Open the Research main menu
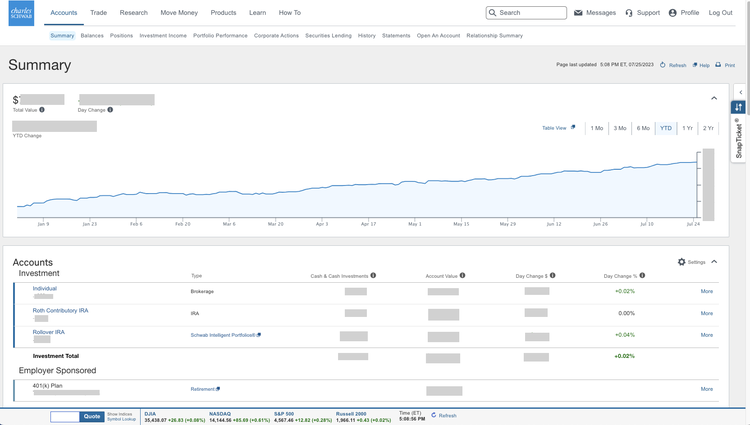 133,13
